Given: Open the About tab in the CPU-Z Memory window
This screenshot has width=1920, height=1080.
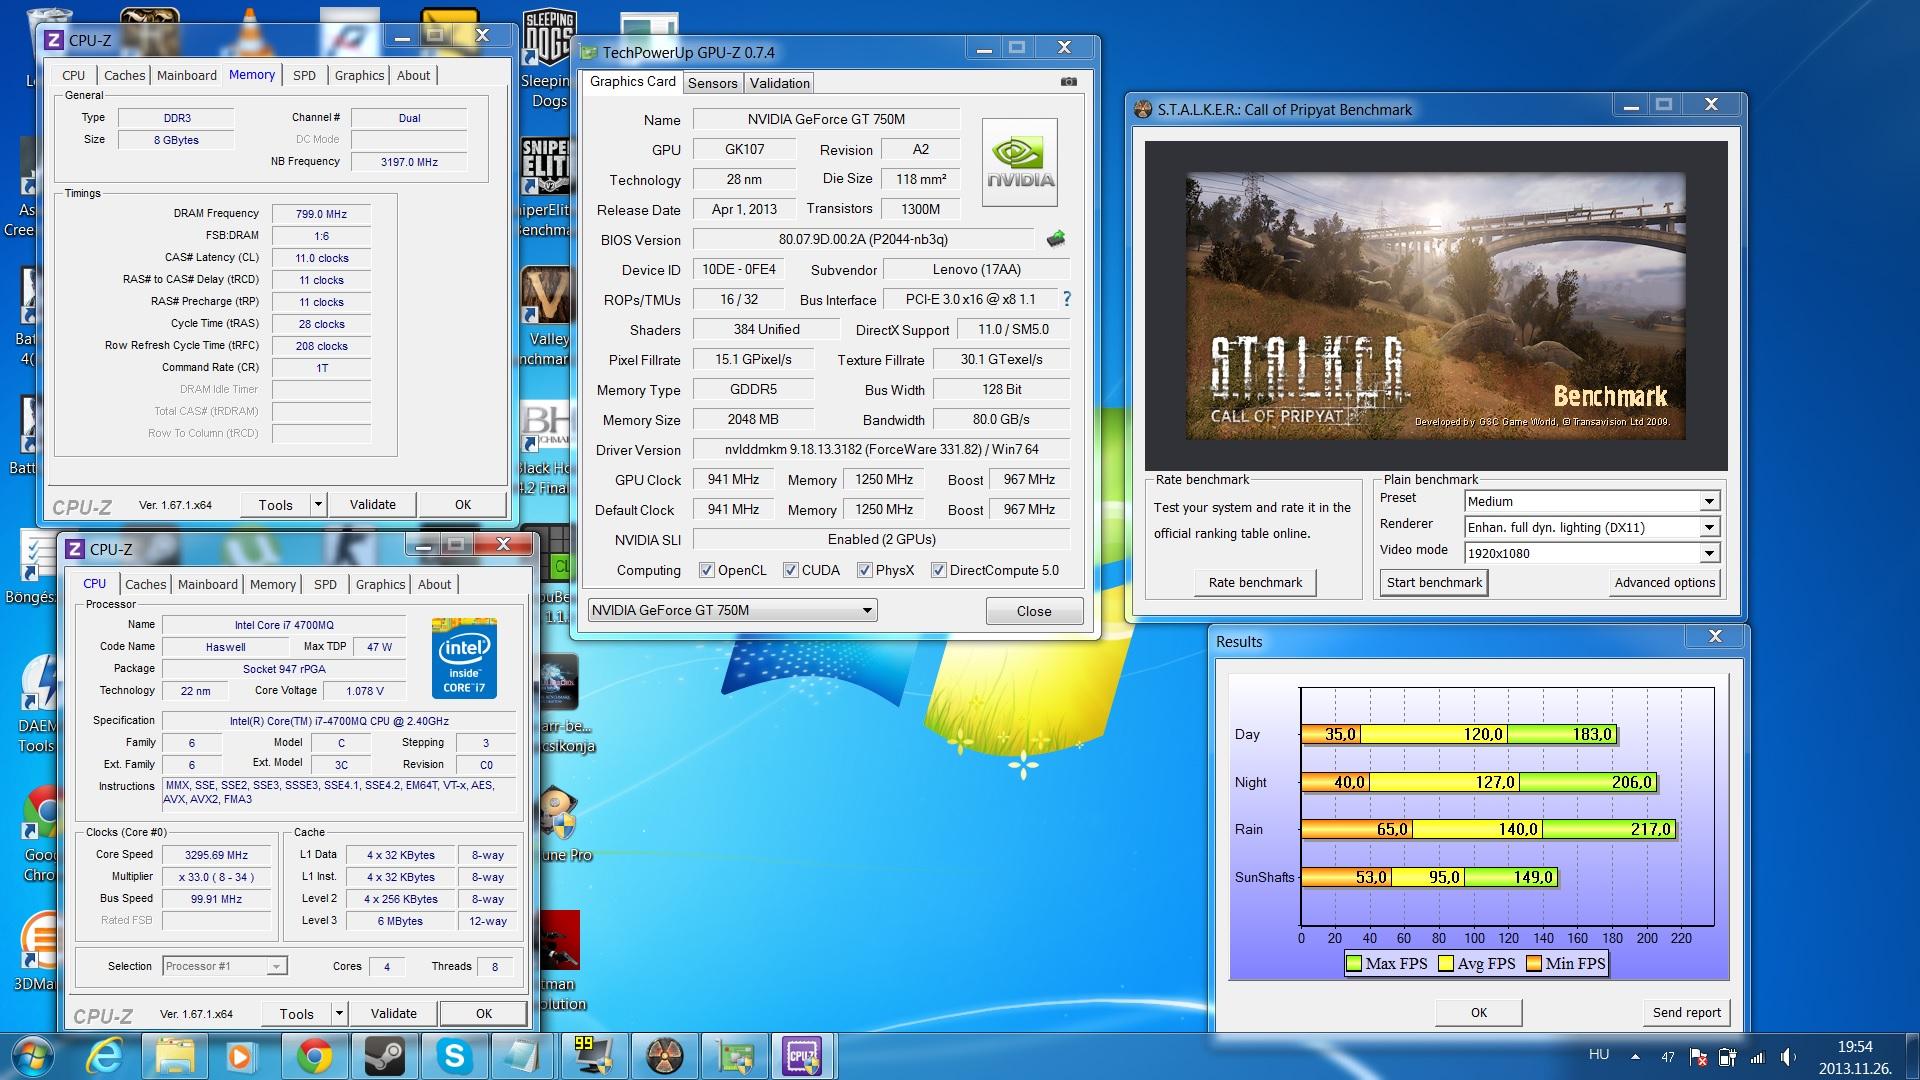Looking at the screenshot, I should [x=413, y=75].
